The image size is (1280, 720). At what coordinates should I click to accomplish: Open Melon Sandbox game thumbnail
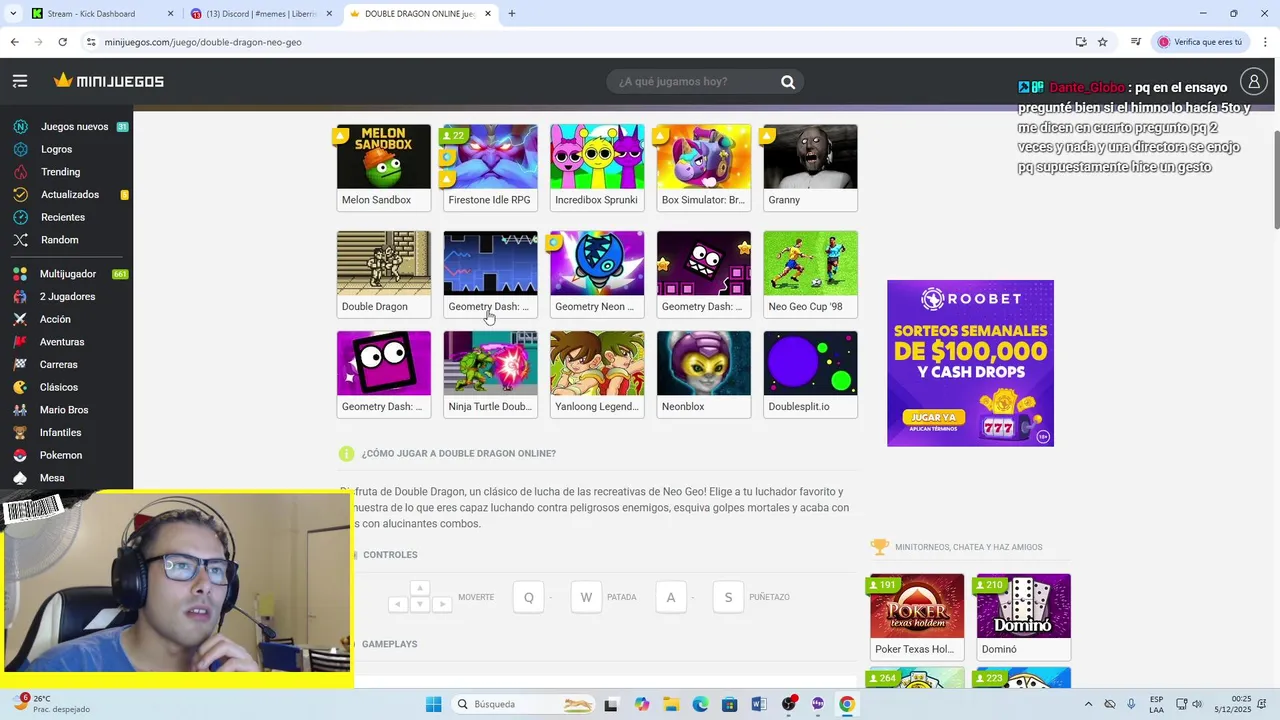click(384, 157)
